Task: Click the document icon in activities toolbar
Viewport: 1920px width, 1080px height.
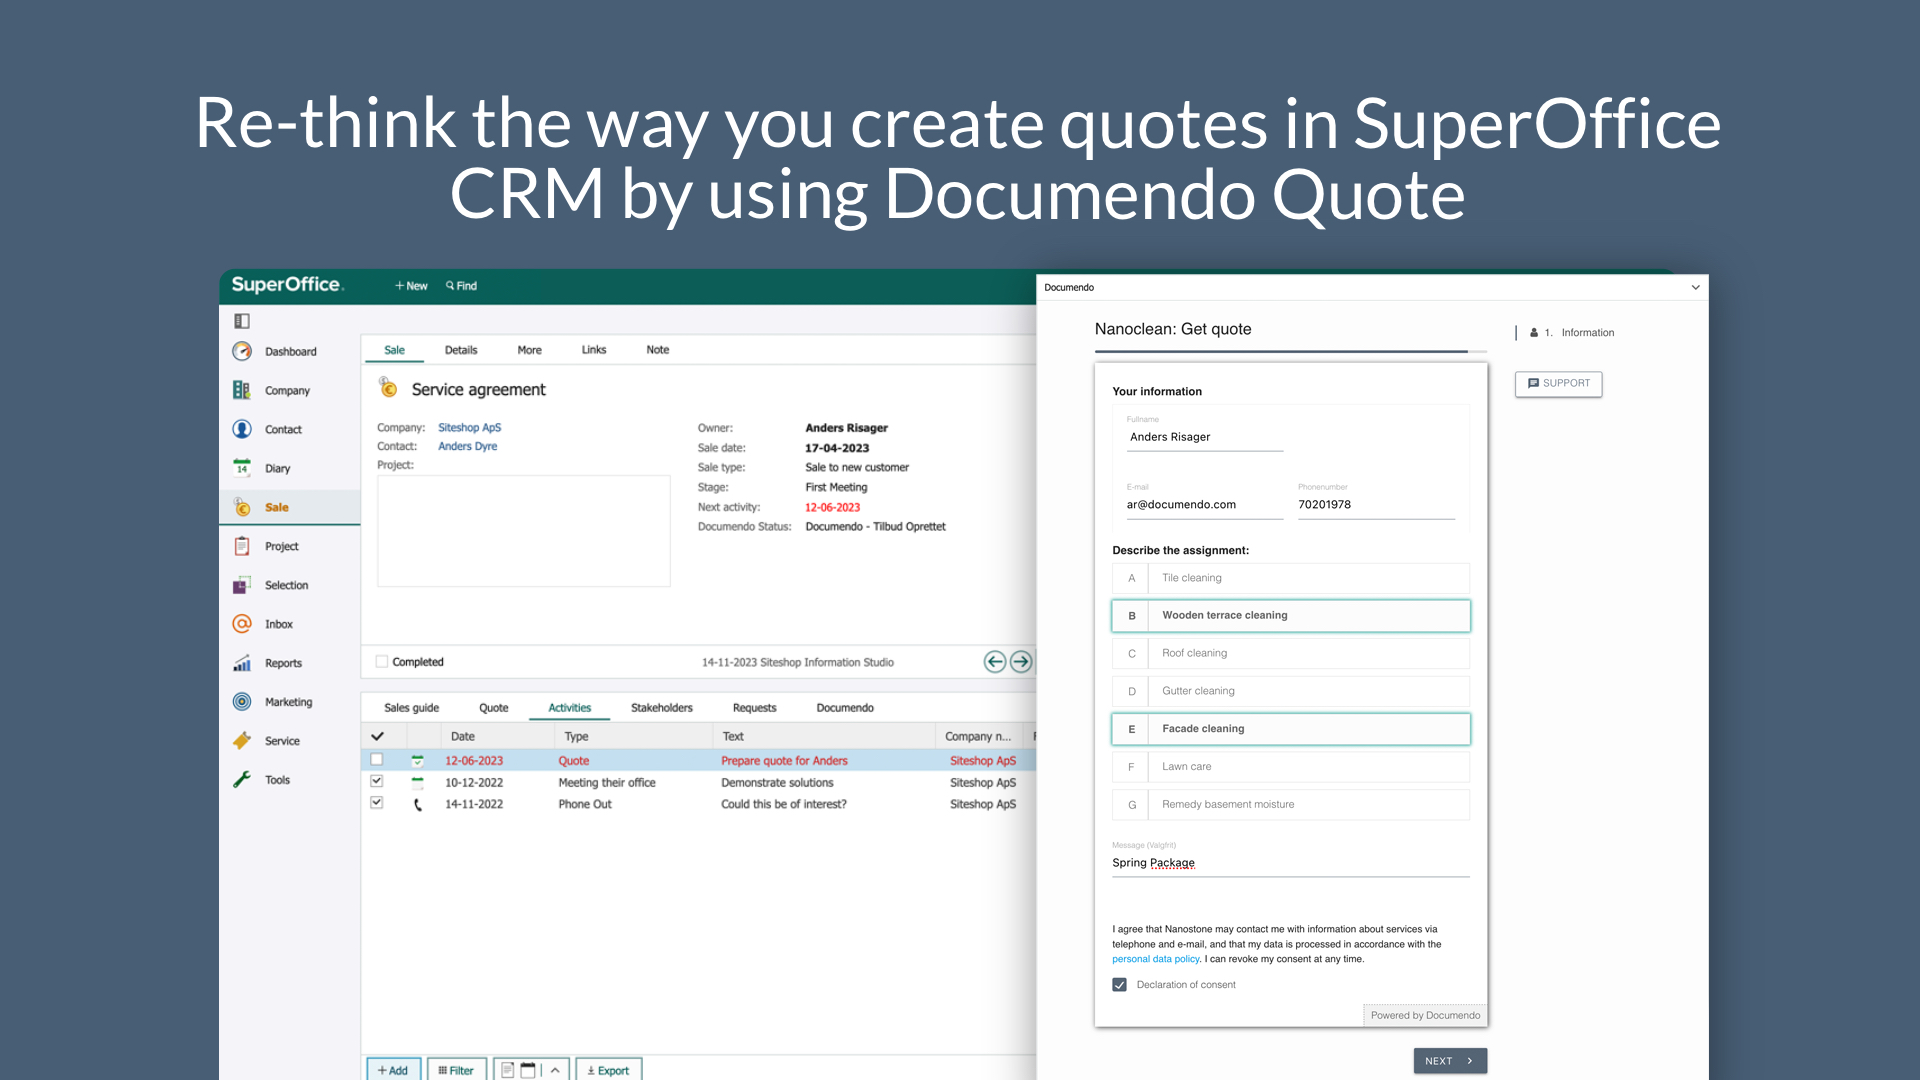Action: tap(507, 1070)
